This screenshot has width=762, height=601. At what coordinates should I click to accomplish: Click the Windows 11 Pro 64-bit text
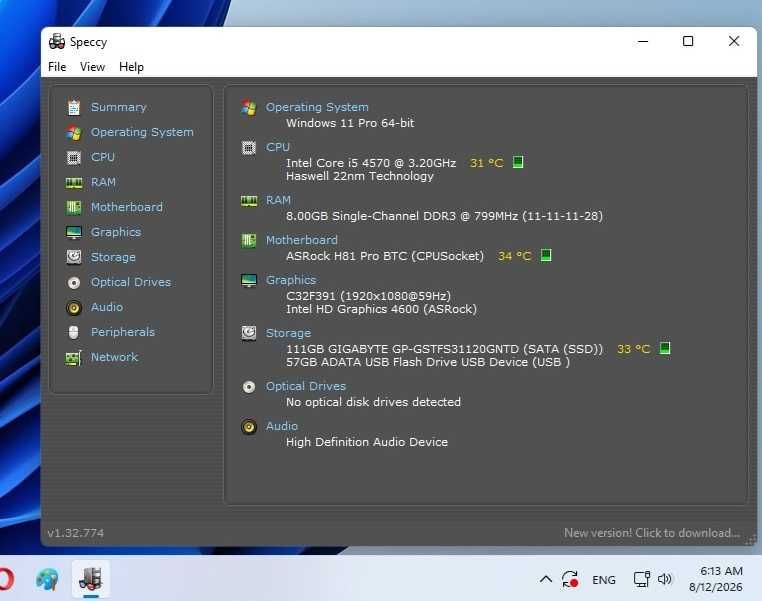click(x=350, y=123)
